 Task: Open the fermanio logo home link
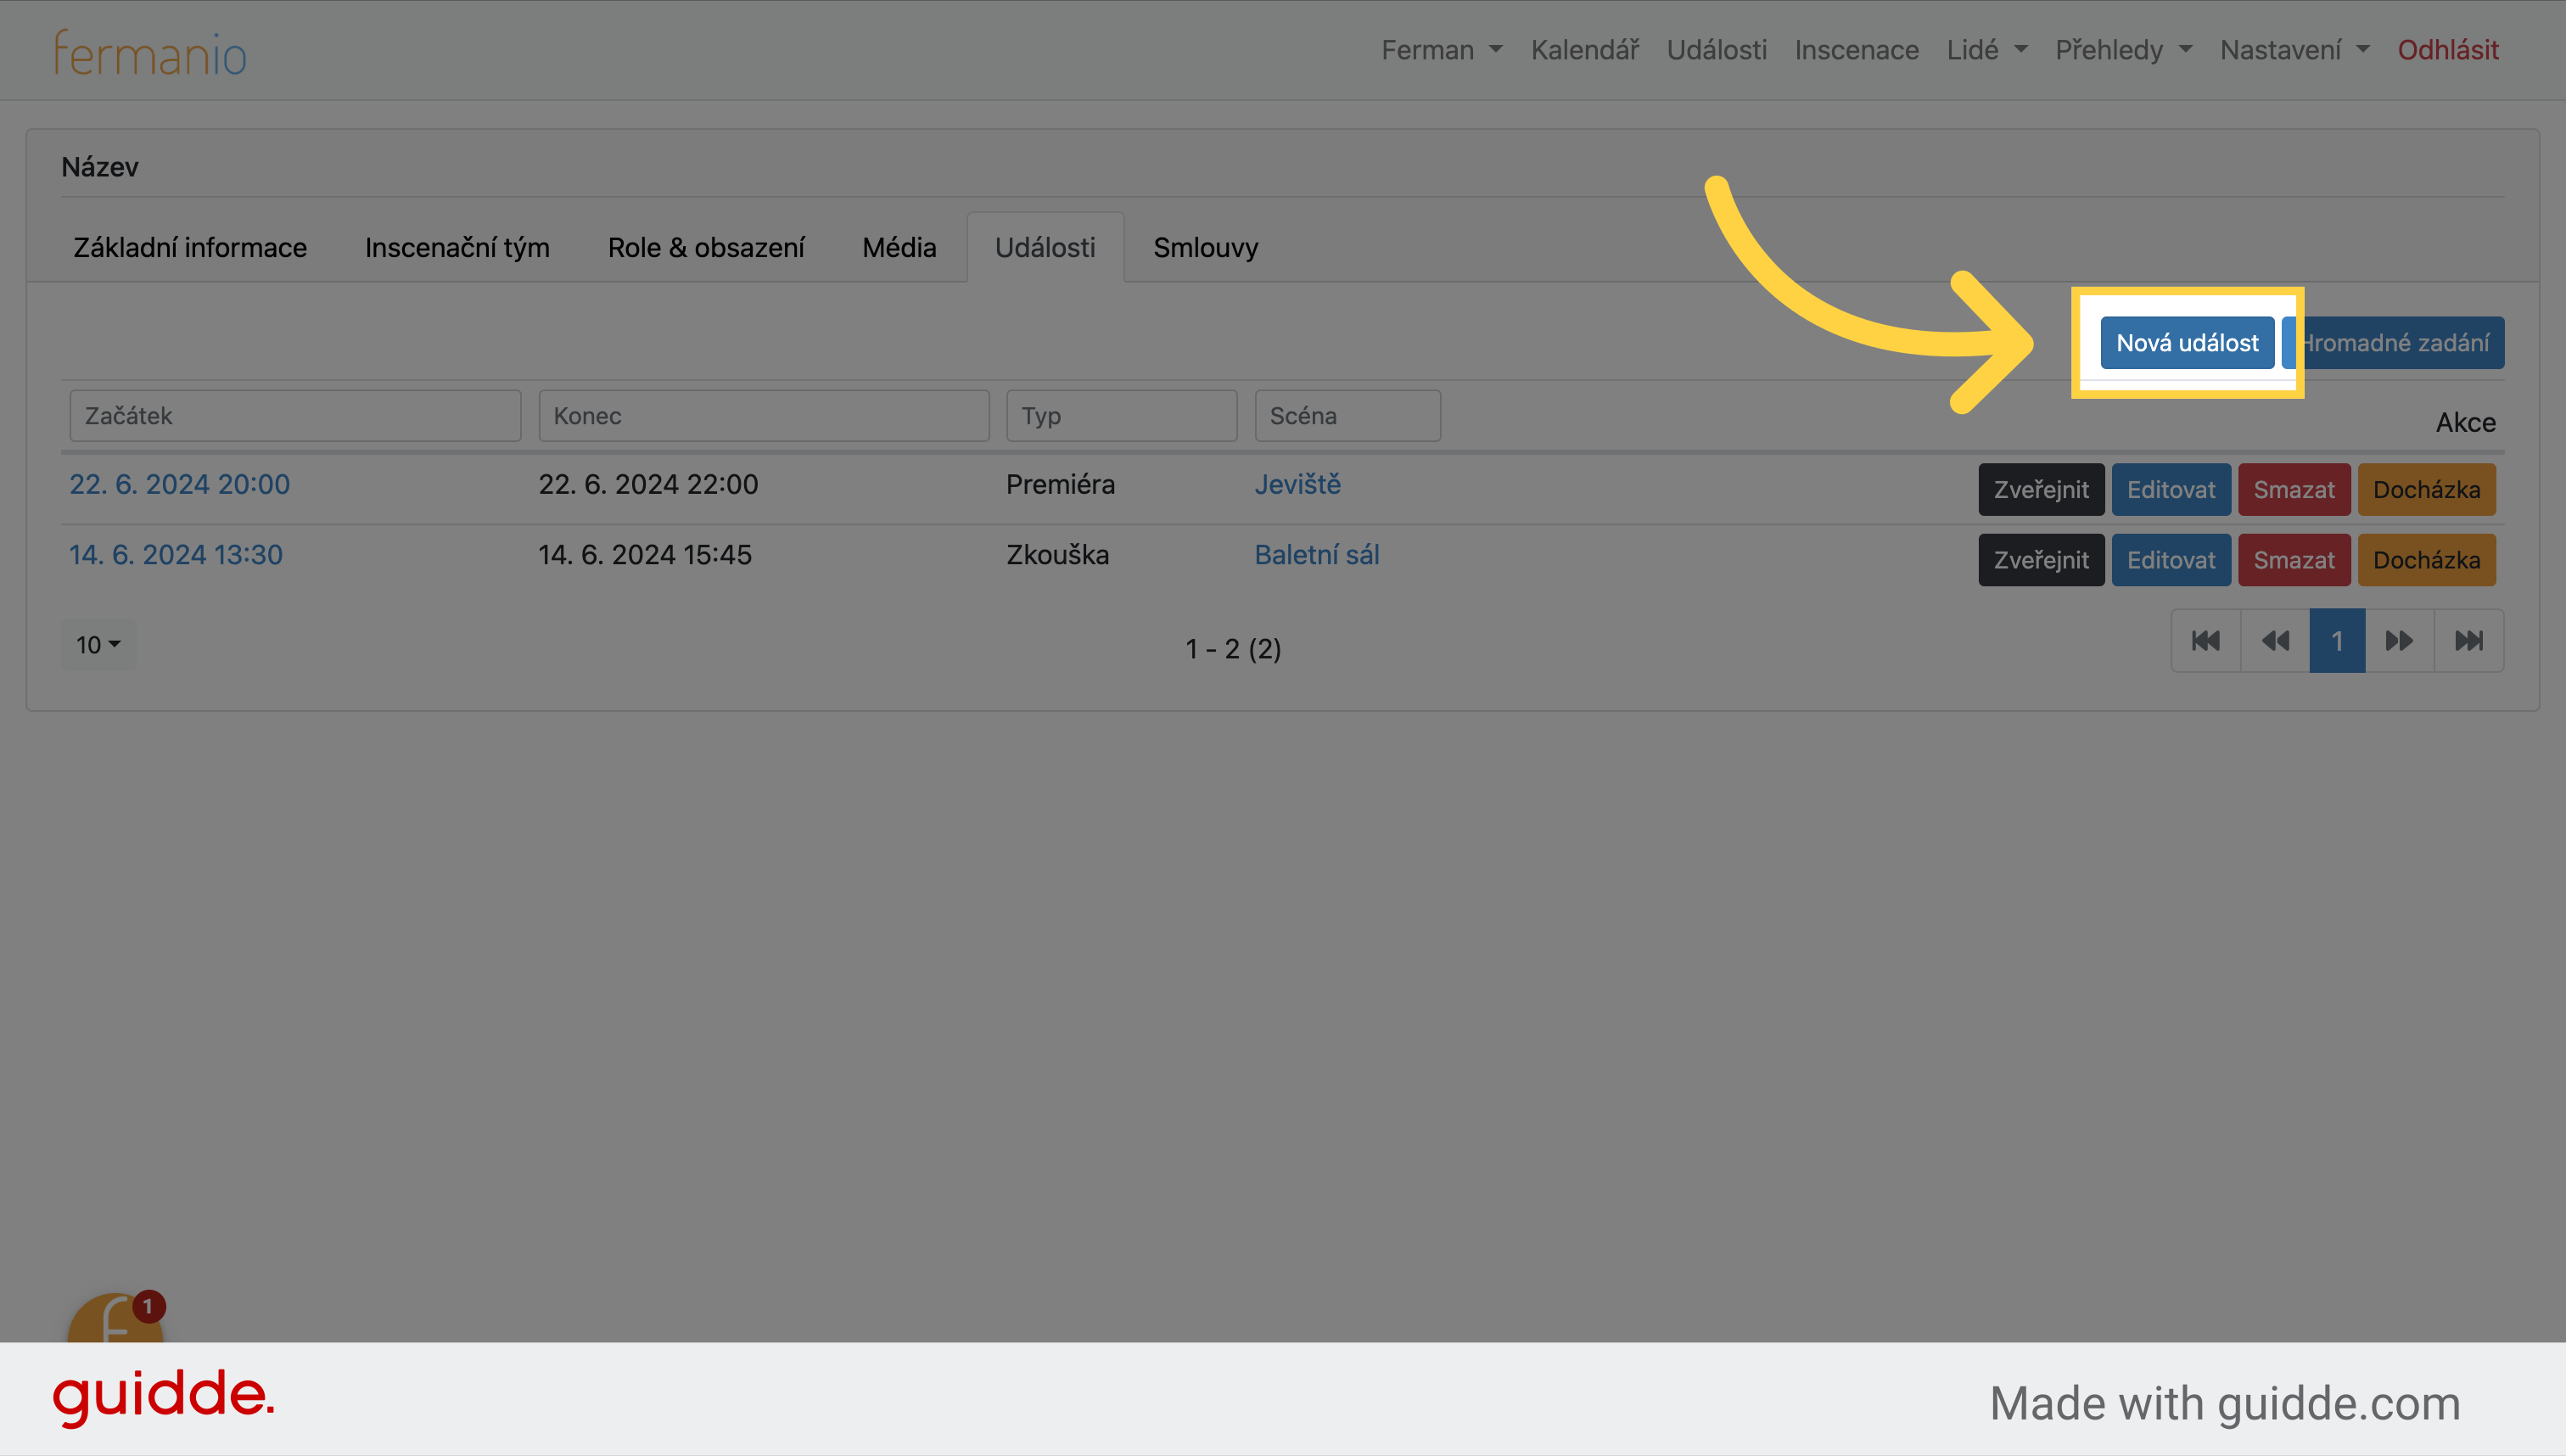(150, 53)
